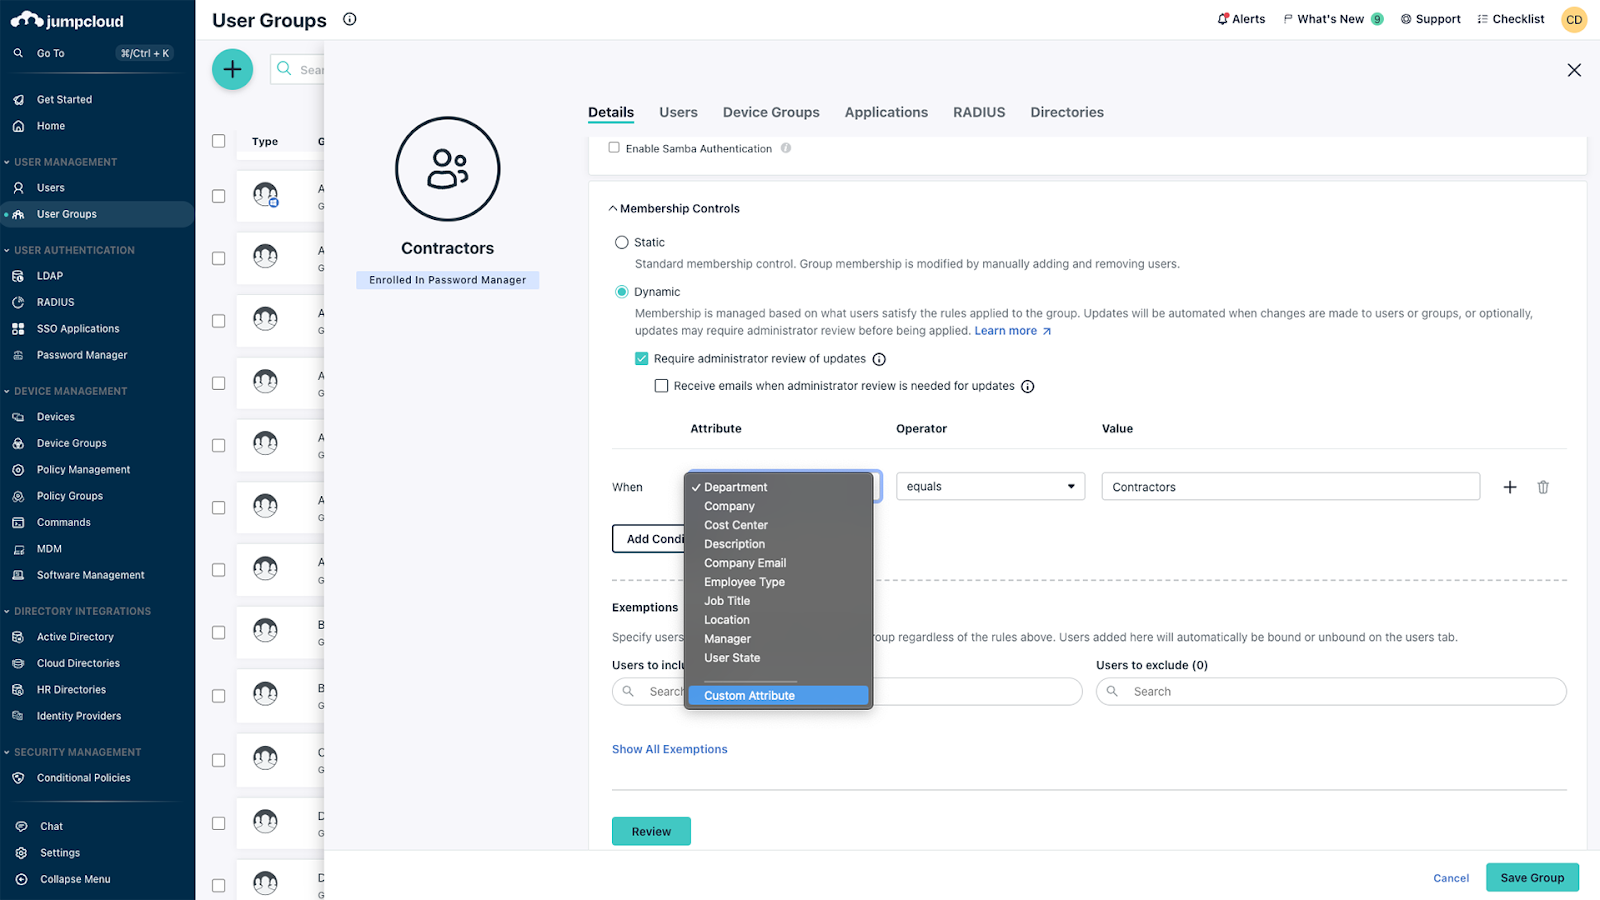Click info icon beside Require administrator review

click(879, 359)
